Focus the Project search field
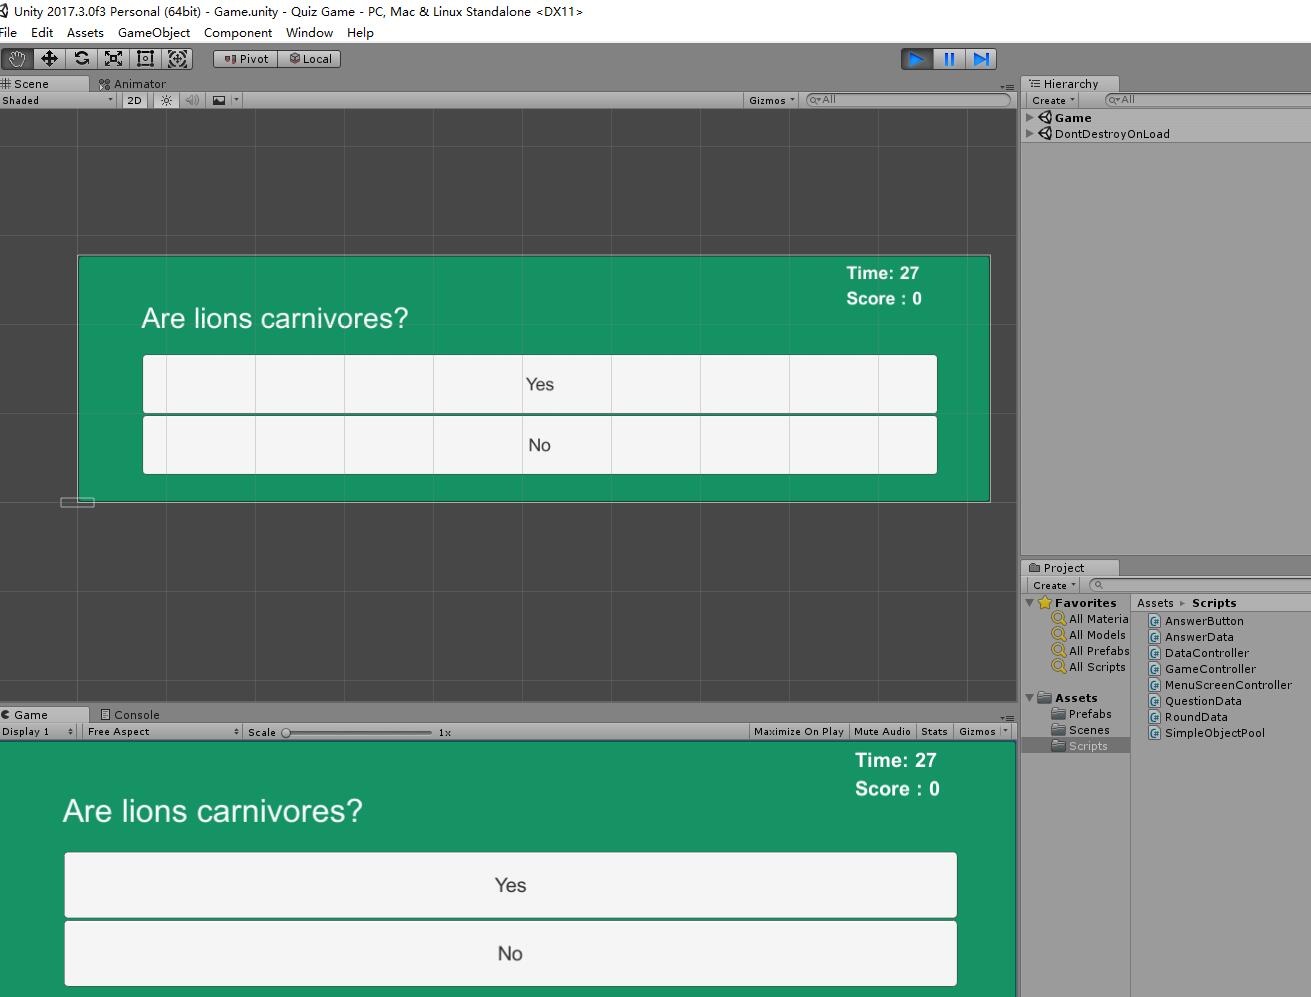Image resolution: width=1311 pixels, height=997 pixels. (1200, 585)
